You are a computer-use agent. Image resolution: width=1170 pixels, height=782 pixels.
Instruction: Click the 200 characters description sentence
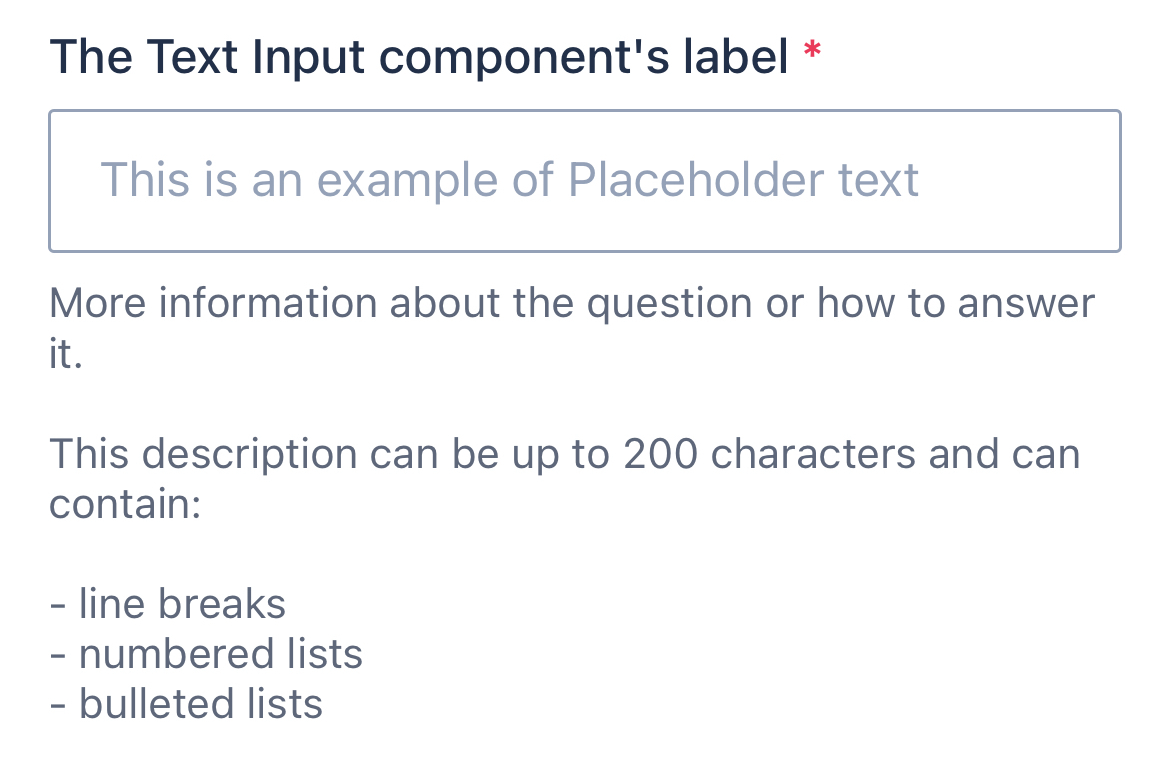click(560, 453)
